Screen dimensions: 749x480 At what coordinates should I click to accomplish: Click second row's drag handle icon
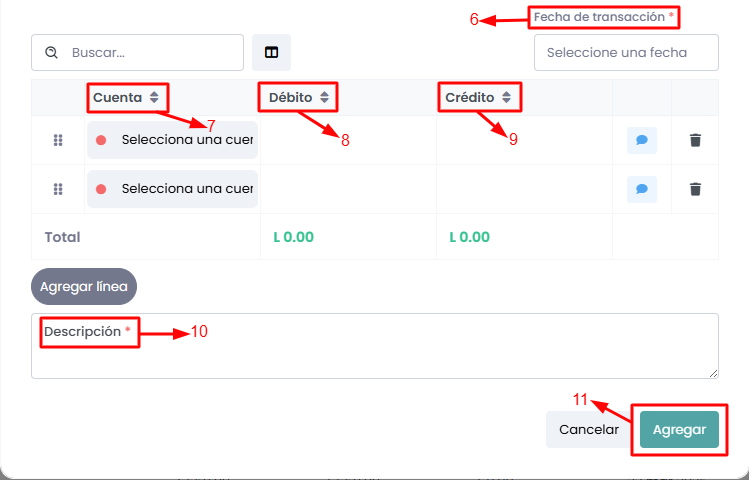pos(58,188)
